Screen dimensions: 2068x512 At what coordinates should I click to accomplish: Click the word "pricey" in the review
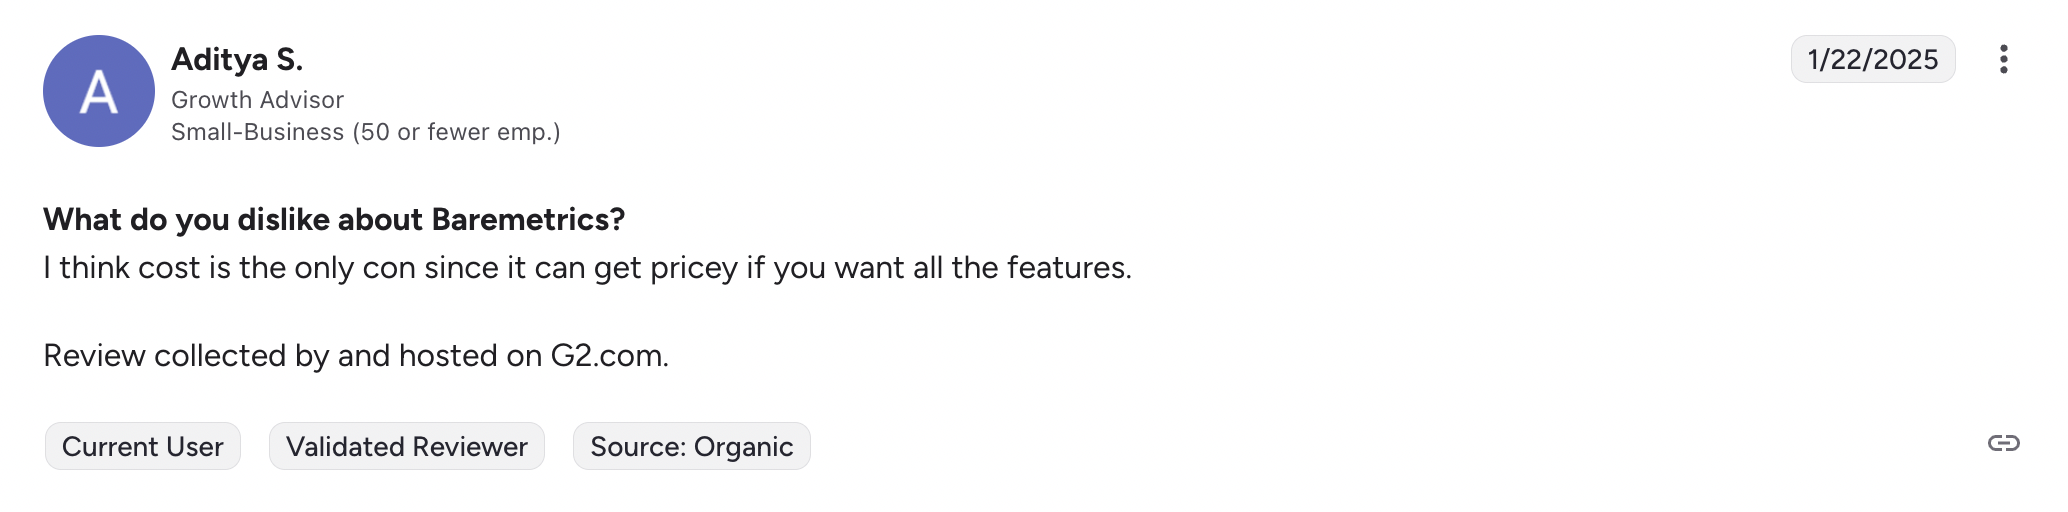click(693, 268)
